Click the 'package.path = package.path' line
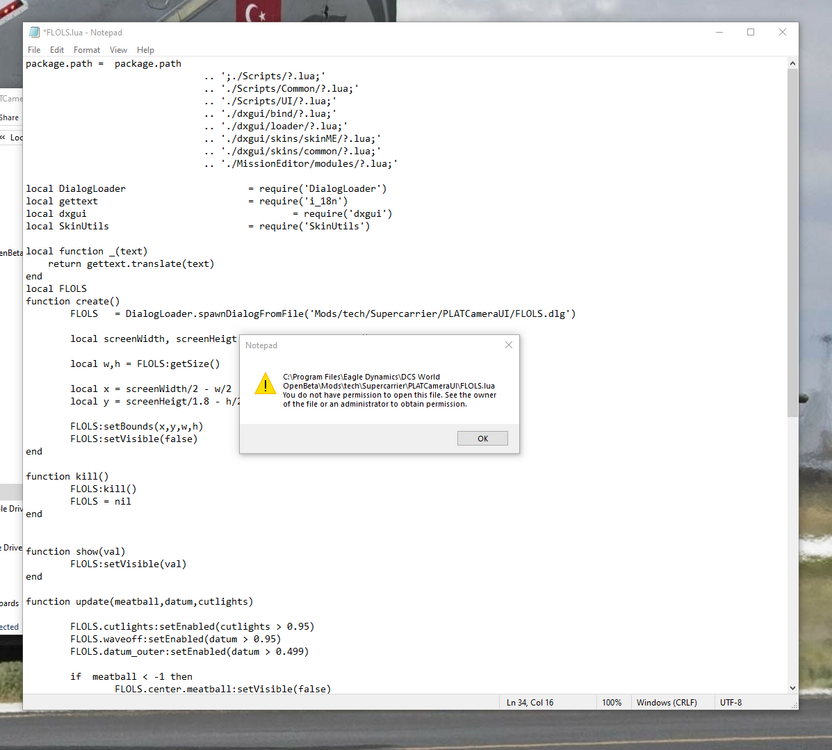The height and width of the screenshot is (750, 832). coord(103,64)
